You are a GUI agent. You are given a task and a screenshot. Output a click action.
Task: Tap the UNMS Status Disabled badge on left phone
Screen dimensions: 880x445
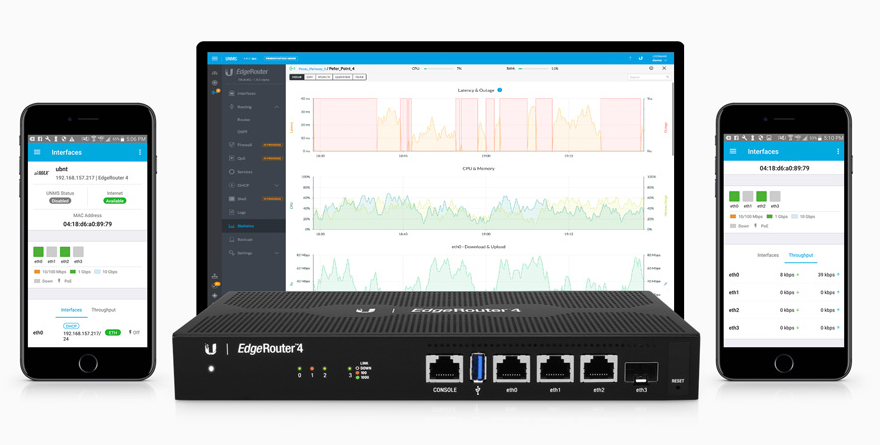click(60, 201)
